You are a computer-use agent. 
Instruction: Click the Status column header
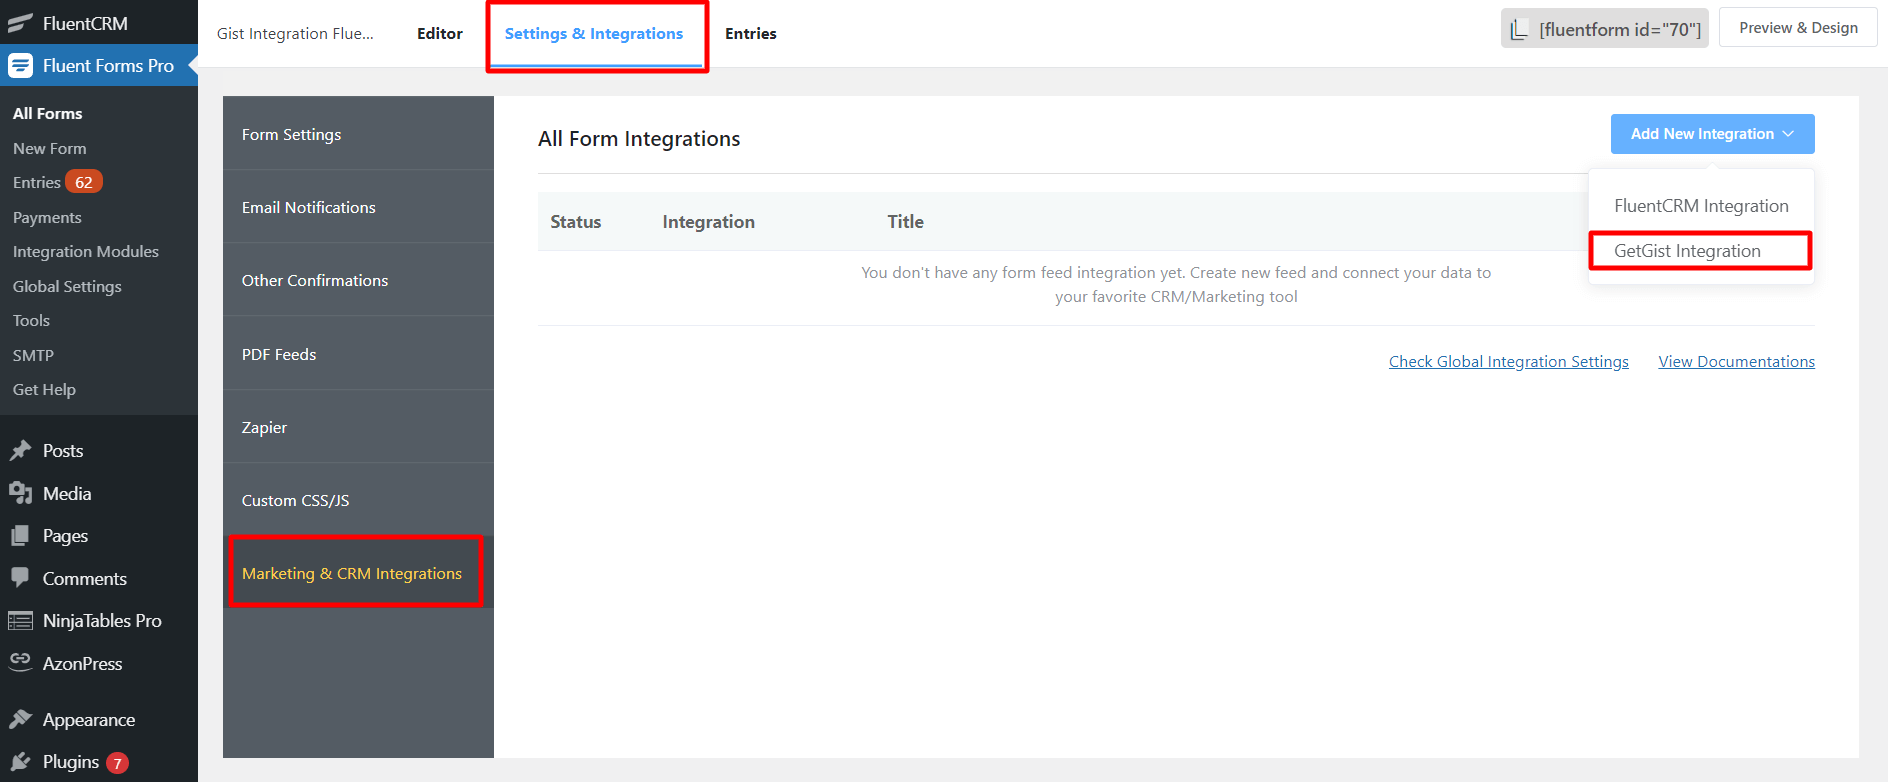[x=576, y=222]
